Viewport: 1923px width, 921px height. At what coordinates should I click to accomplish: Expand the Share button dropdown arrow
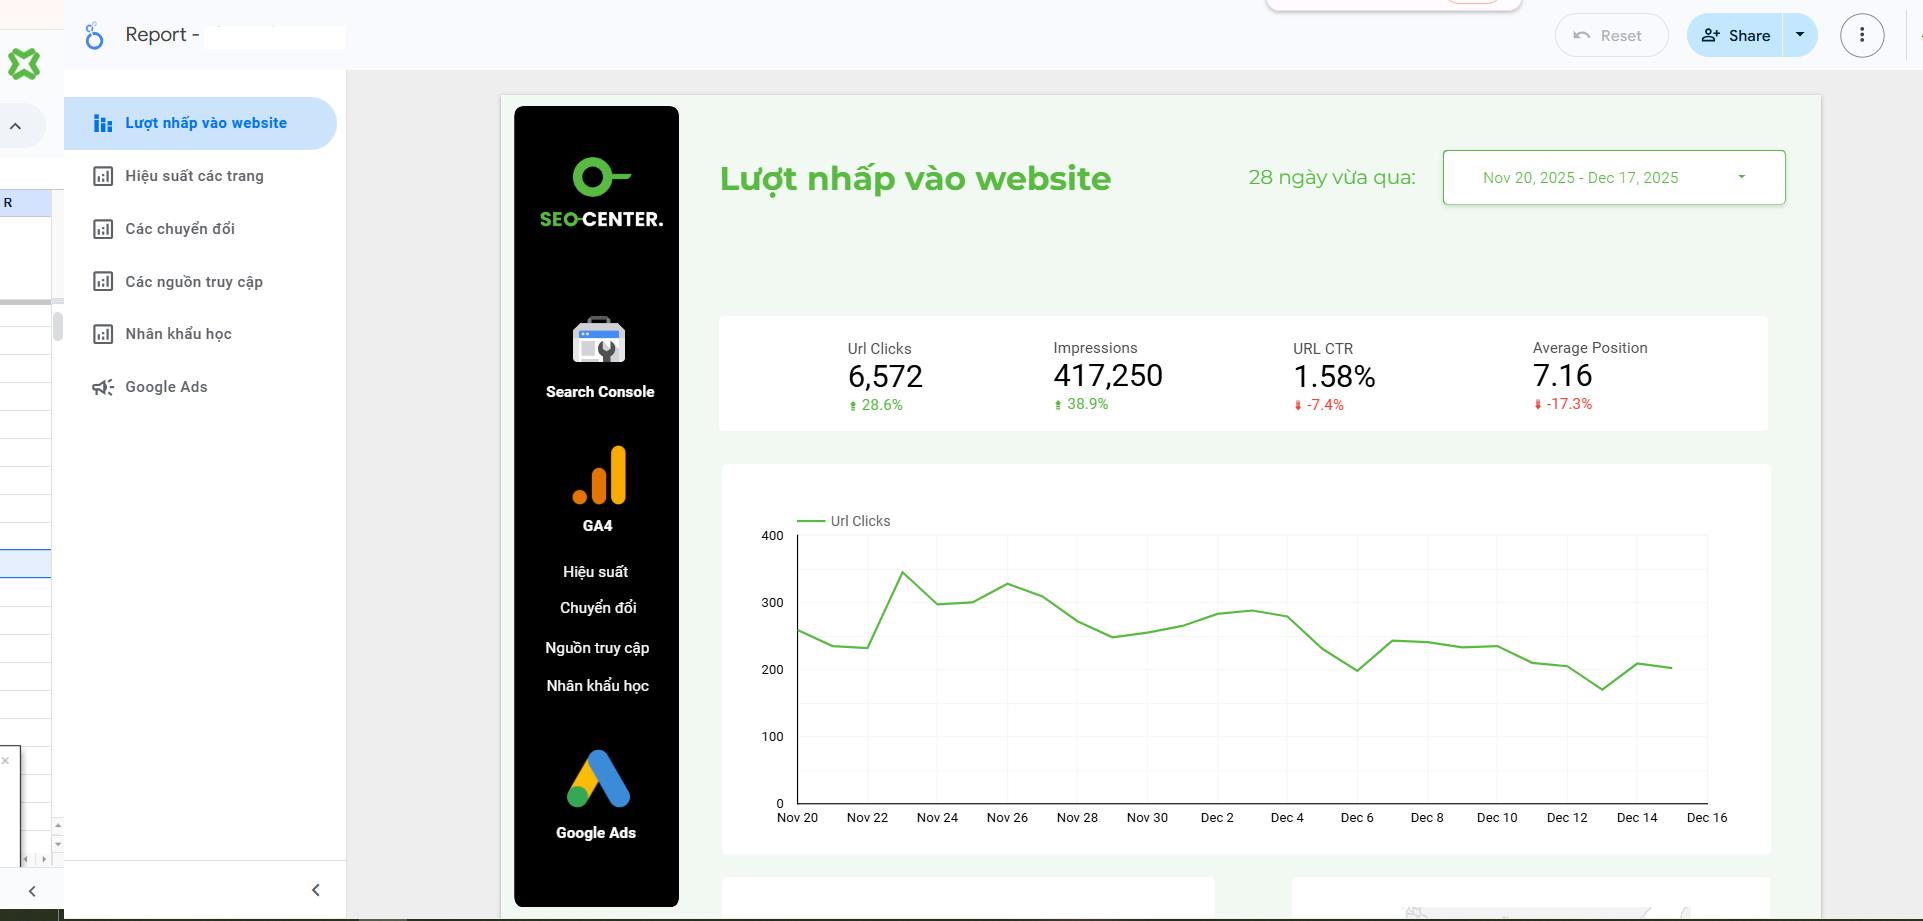pyautogui.click(x=1800, y=35)
